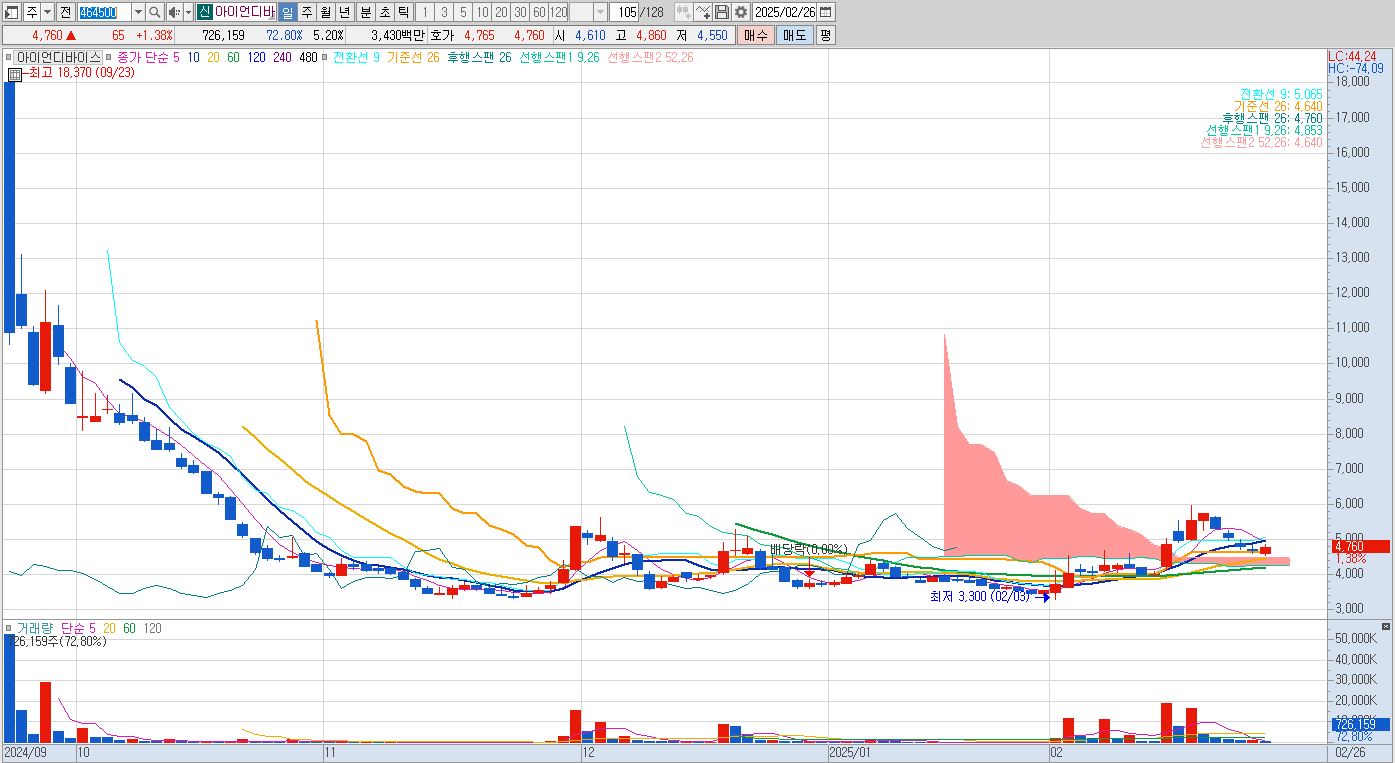
Task: Edit the candle count field showing 105
Action: click(624, 12)
